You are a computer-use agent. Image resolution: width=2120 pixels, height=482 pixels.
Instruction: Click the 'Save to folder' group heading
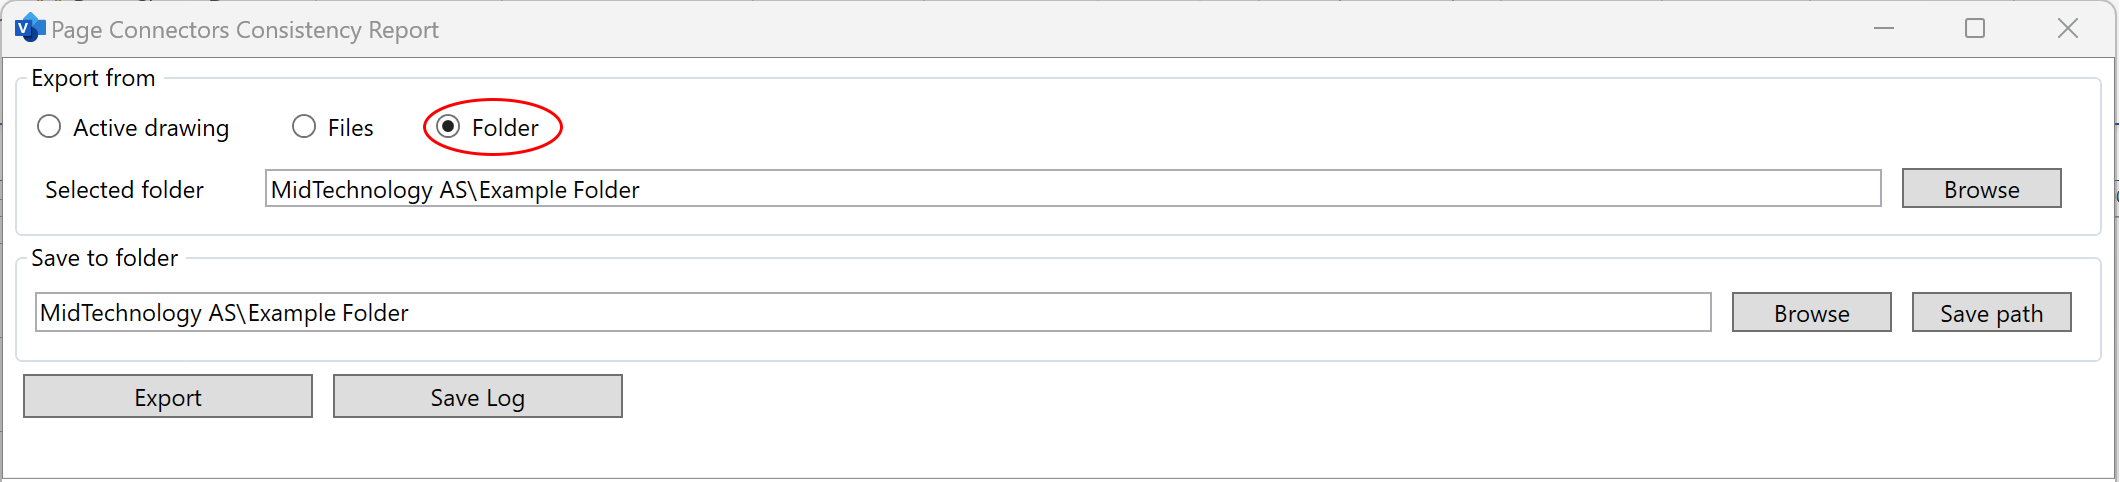pyautogui.click(x=104, y=258)
